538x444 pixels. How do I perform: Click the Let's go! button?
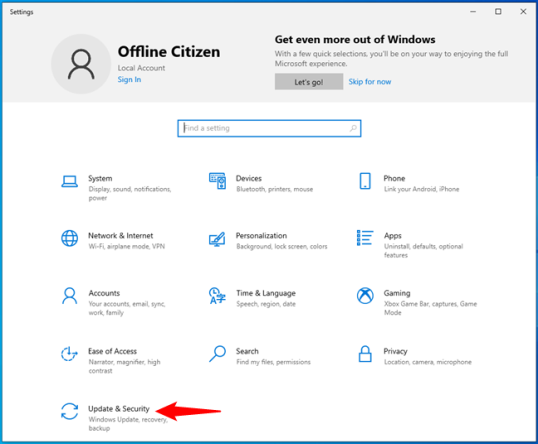[309, 82]
